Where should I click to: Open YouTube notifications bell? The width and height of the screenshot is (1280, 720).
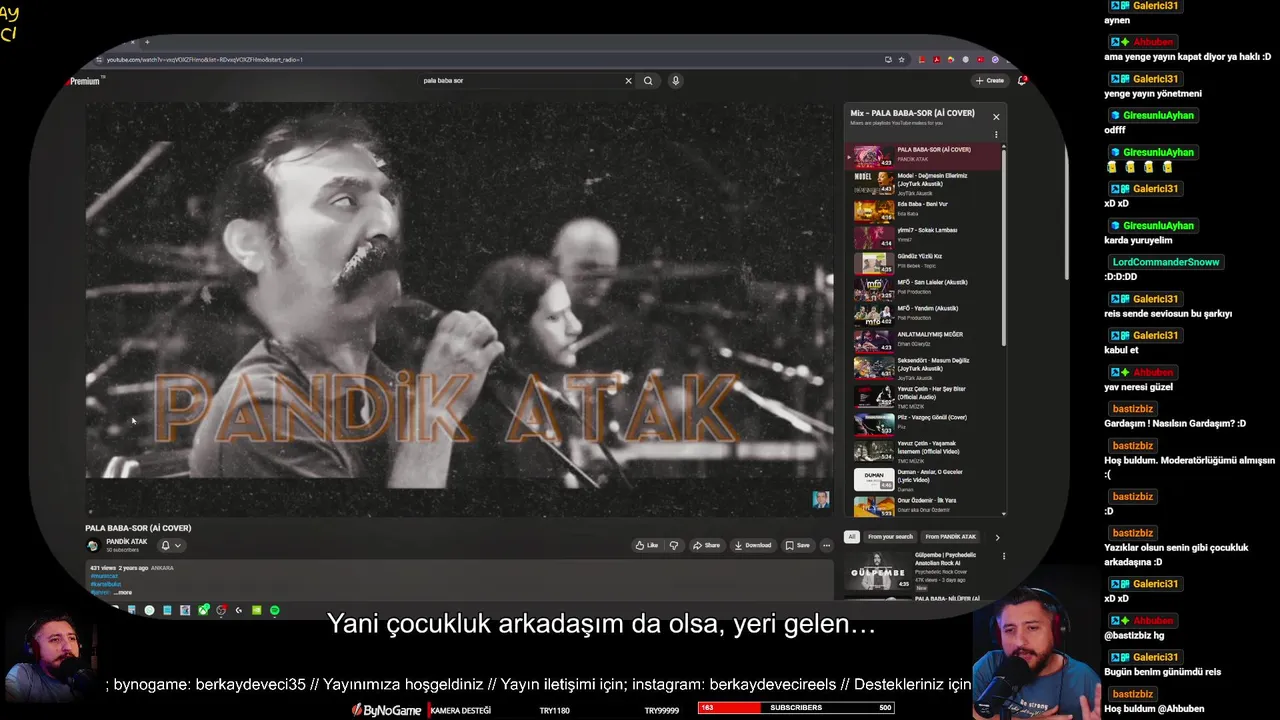[x=1021, y=81]
